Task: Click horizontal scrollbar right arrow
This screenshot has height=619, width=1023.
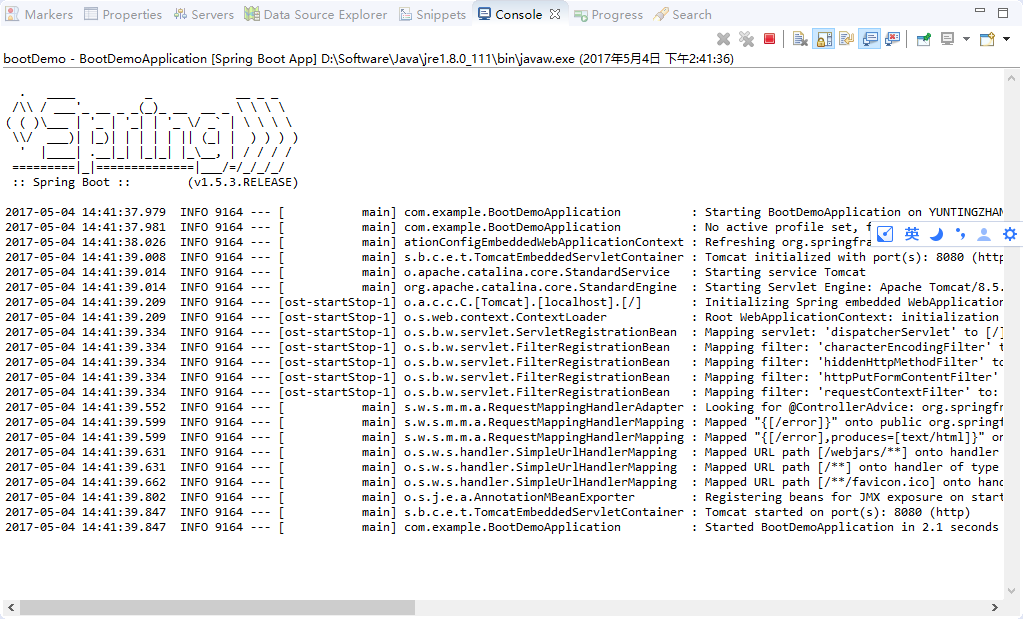Action: point(994,607)
